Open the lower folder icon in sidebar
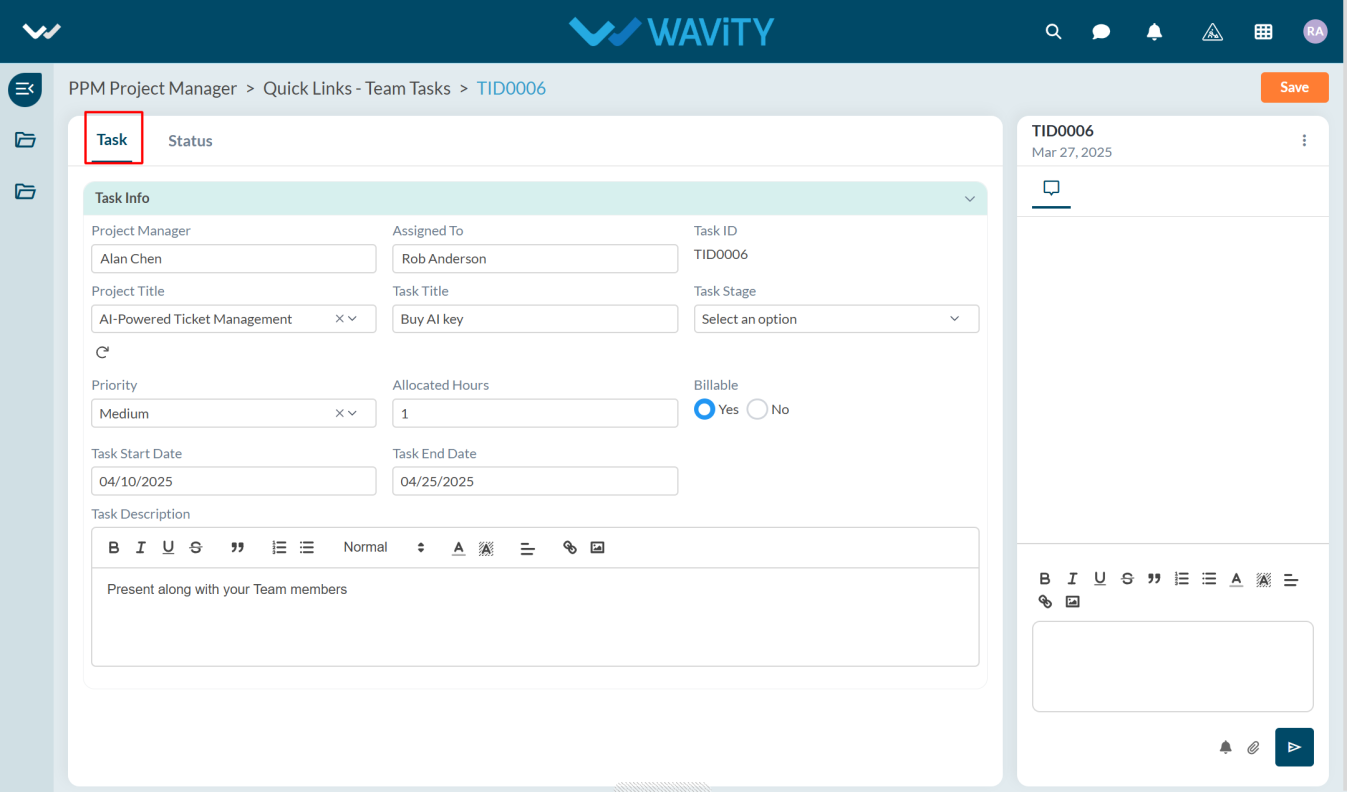Screen dimensions: 1347x792 tap(25, 191)
